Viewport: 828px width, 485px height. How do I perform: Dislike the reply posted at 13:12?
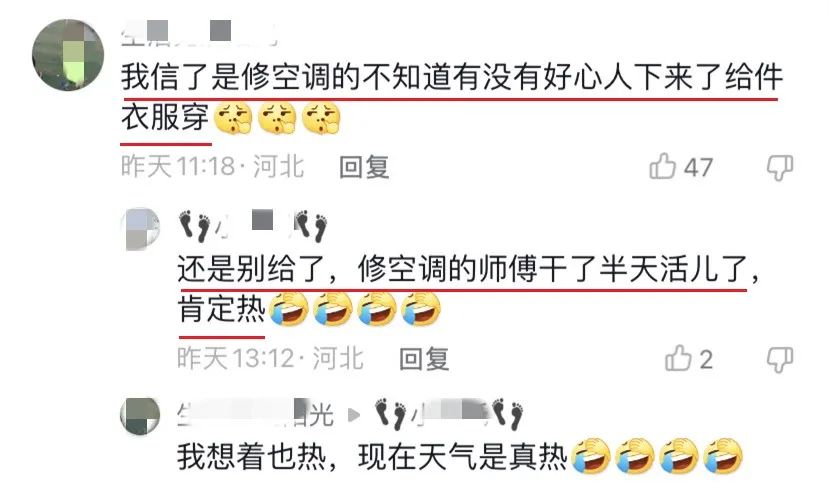click(780, 360)
